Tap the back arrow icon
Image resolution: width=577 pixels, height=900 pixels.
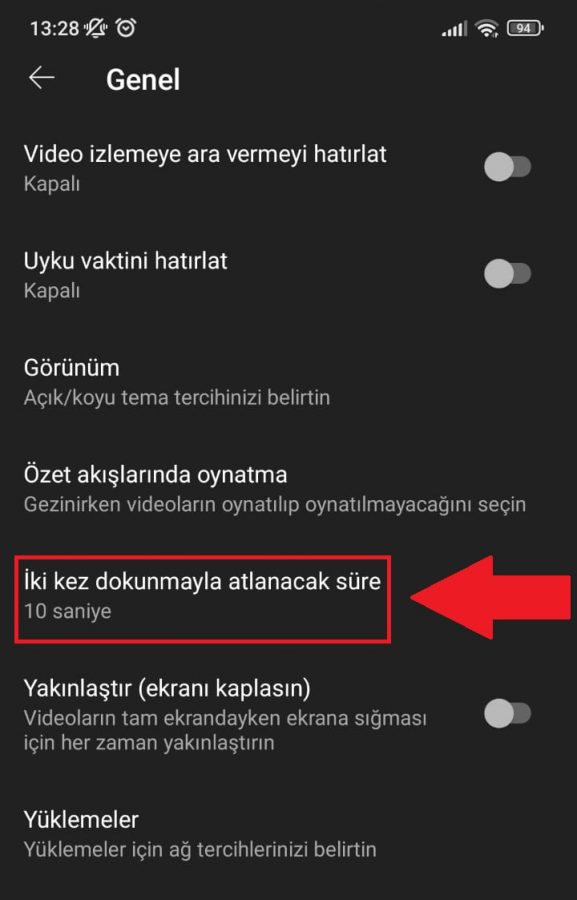coord(41,77)
